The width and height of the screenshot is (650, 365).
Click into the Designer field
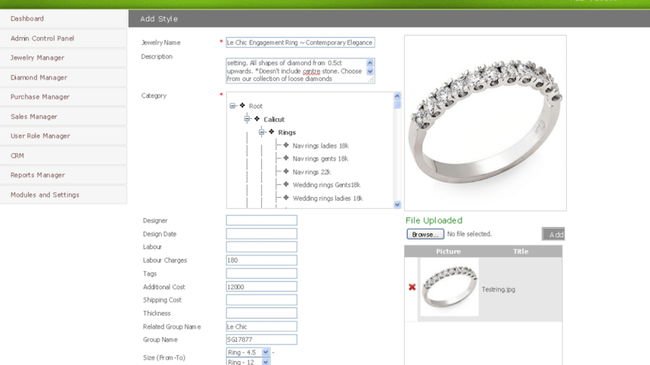pyautogui.click(x=262, y=220)
